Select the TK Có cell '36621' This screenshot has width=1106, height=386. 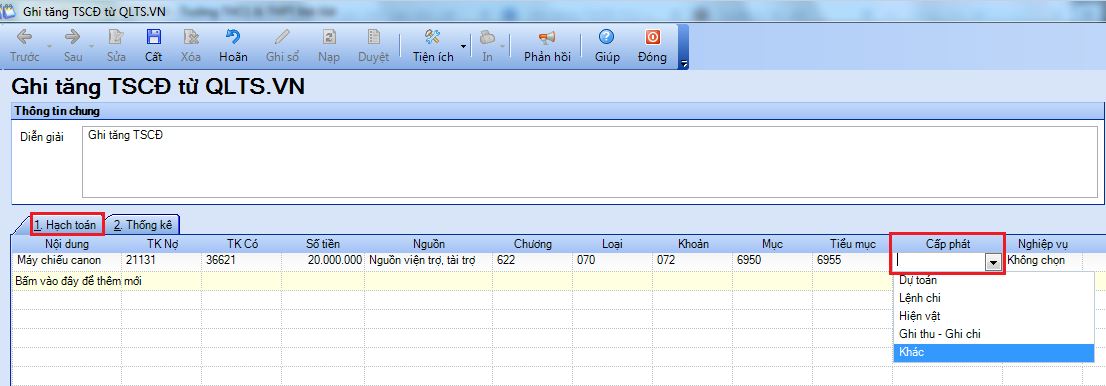coord(241,260)
